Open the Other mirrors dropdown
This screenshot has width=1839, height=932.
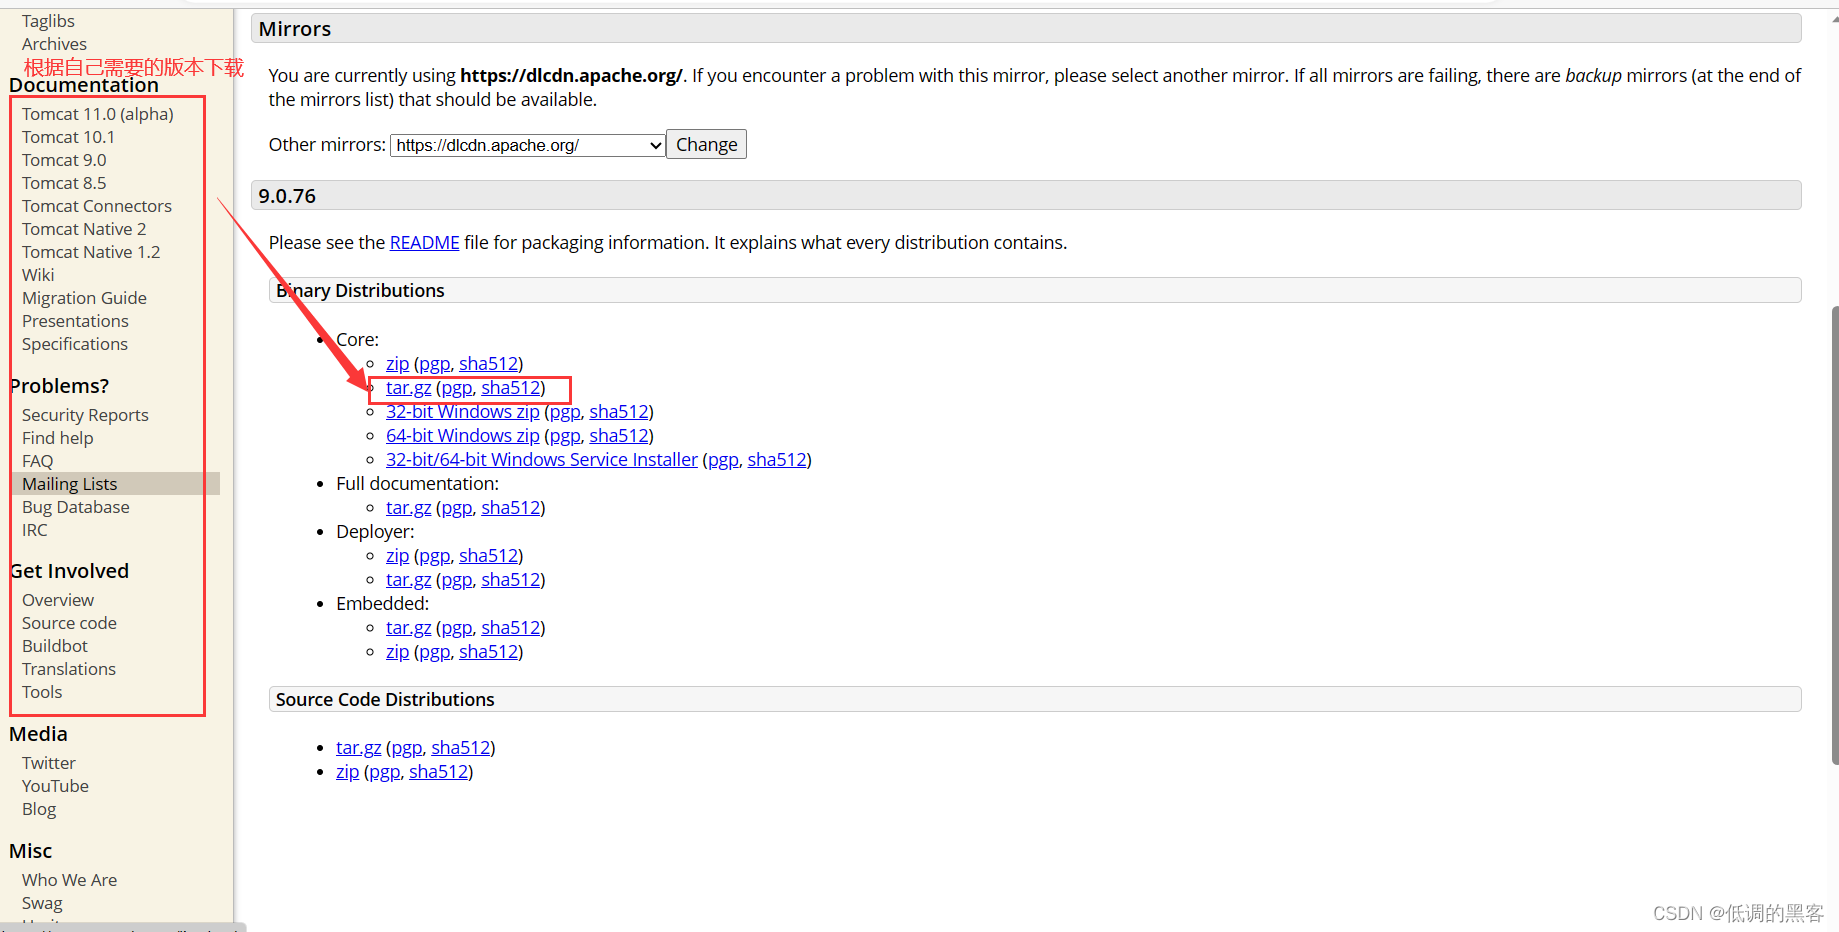click(528, 145)
